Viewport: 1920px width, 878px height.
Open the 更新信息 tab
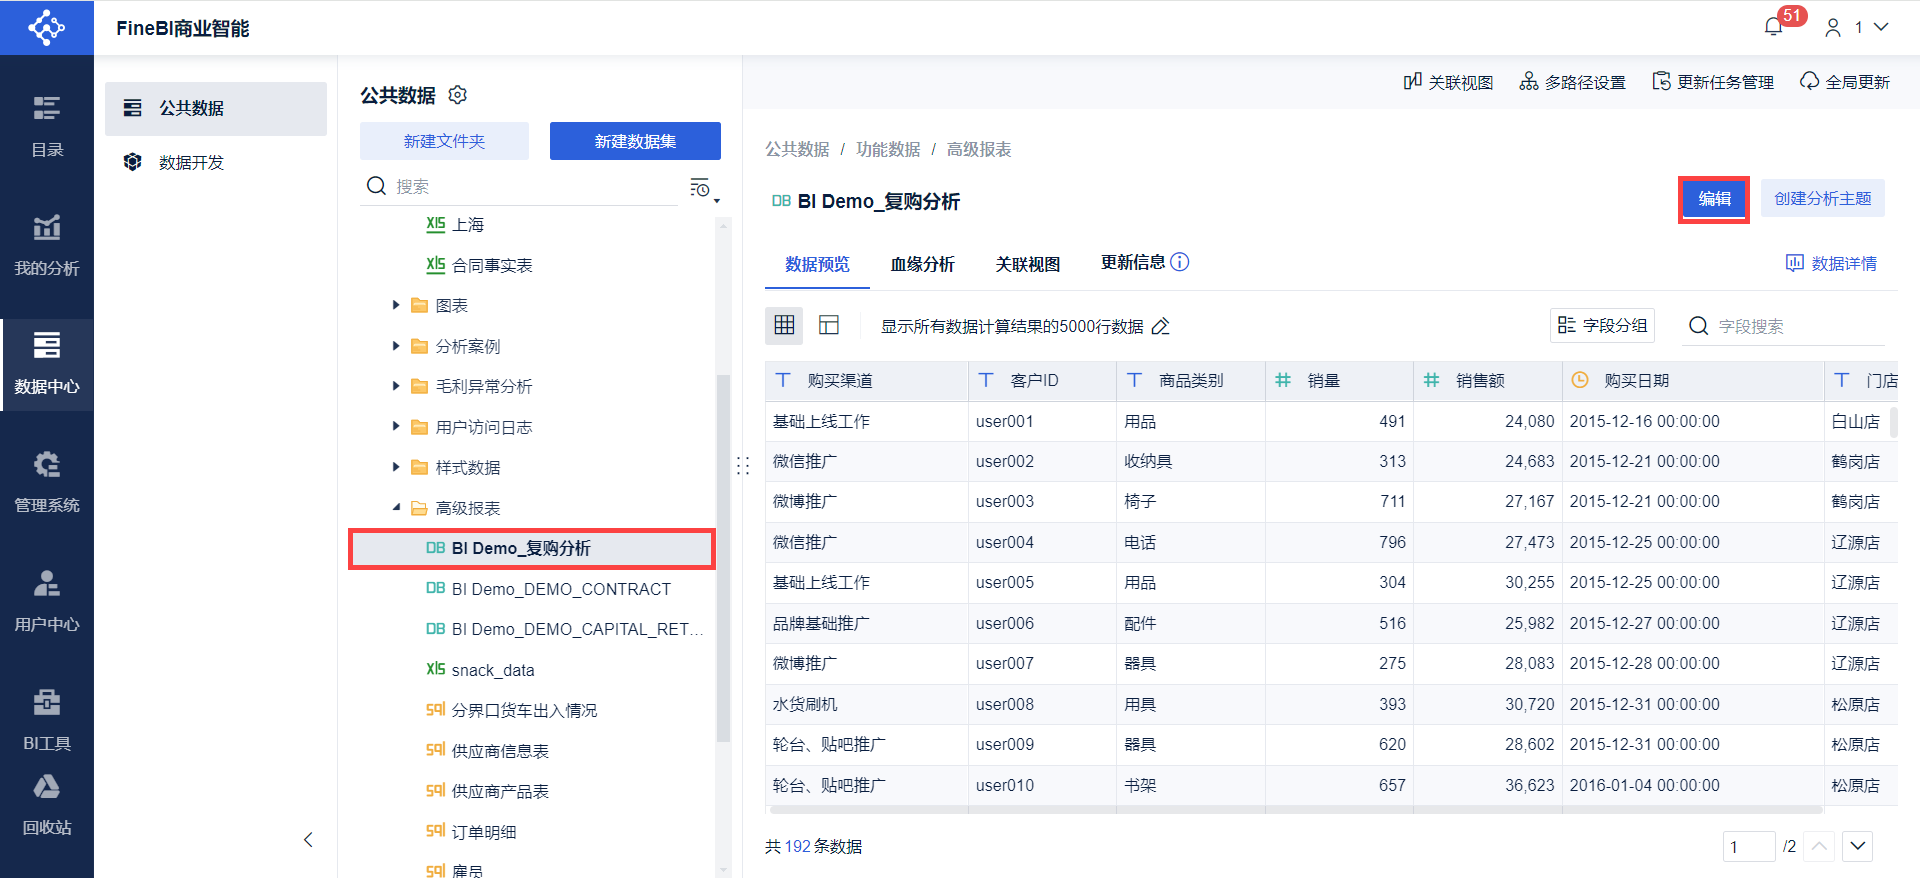(1133, 262)
